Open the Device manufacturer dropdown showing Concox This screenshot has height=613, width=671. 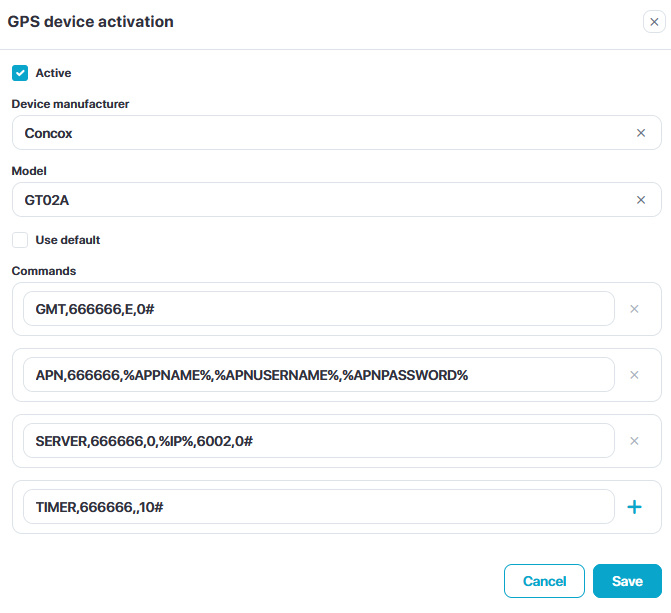320,133
